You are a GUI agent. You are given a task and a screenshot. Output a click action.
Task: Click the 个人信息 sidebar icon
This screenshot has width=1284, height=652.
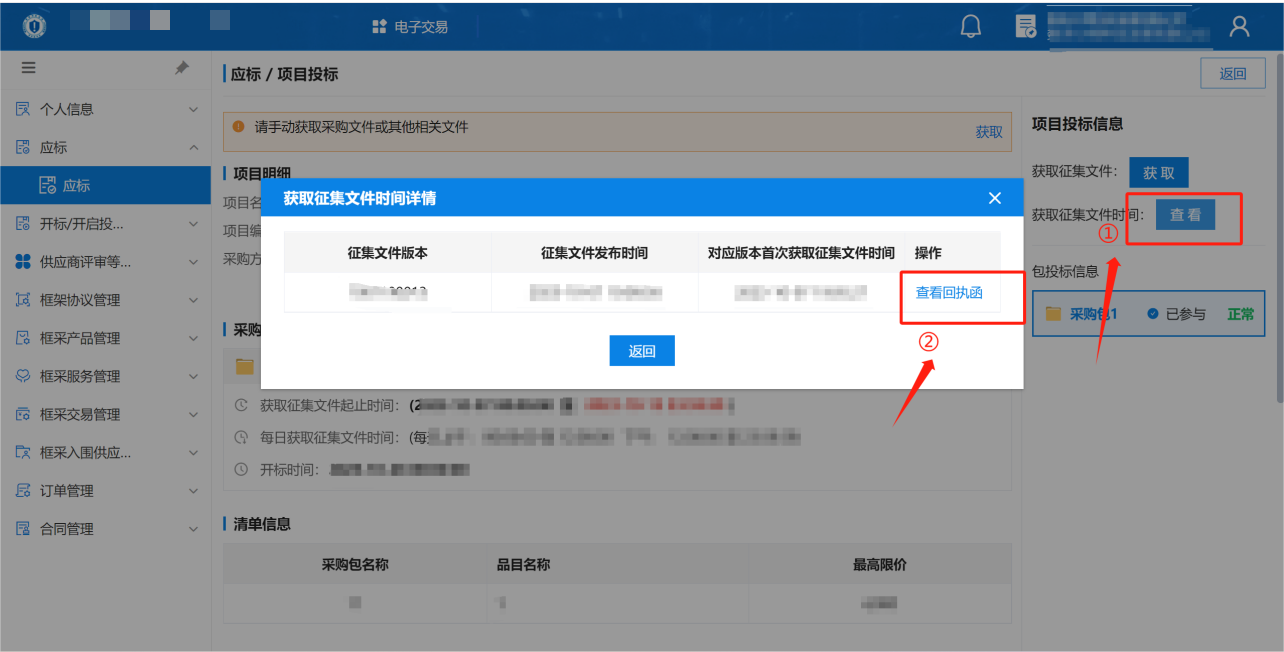tap(23, 109)
